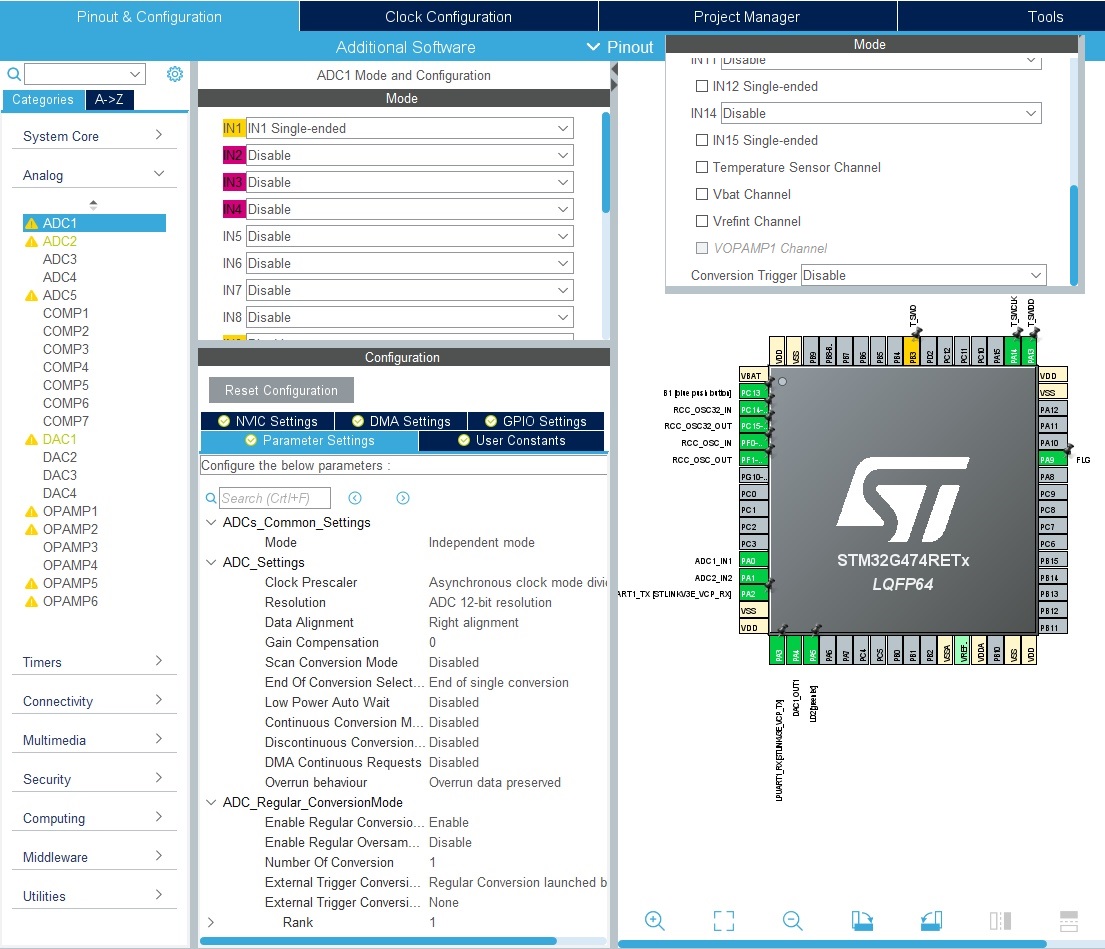Open the Tools tab
Image resolution: width=1105 pixels, height=949 pixels.
(x=1044, y=16)
